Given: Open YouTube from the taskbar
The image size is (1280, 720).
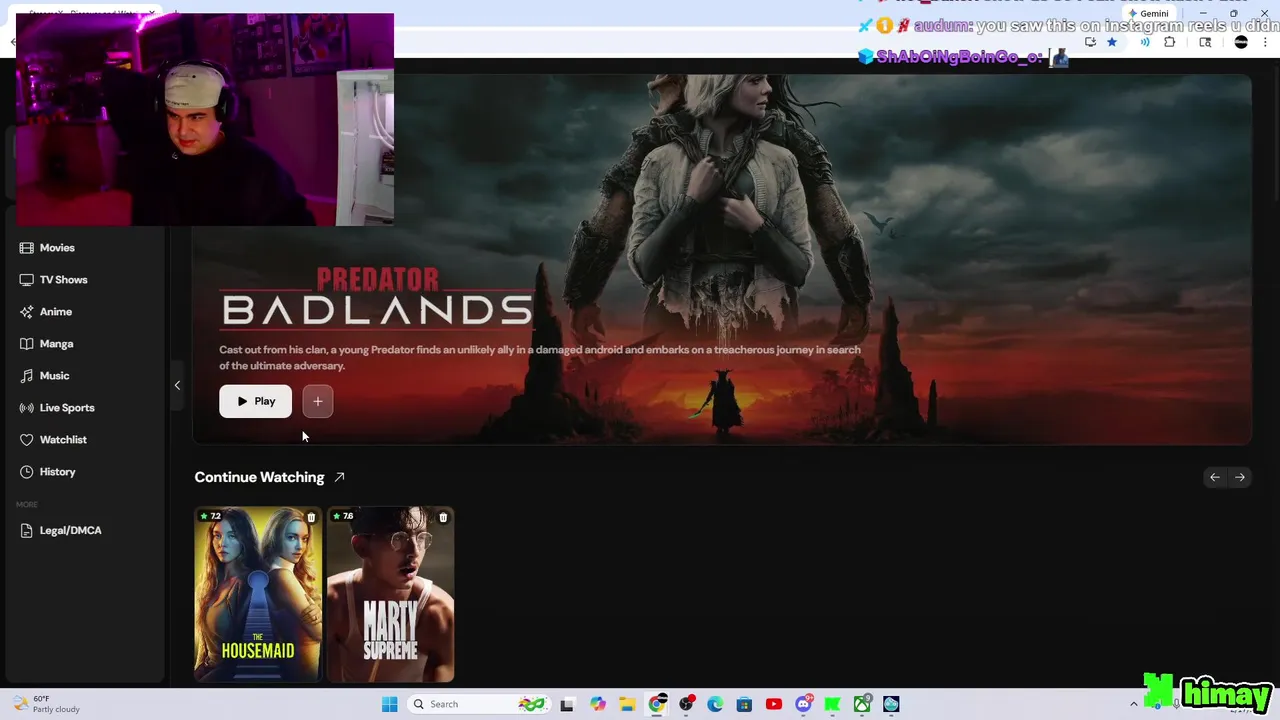Looking at the screenshot, I should [774, 704].
